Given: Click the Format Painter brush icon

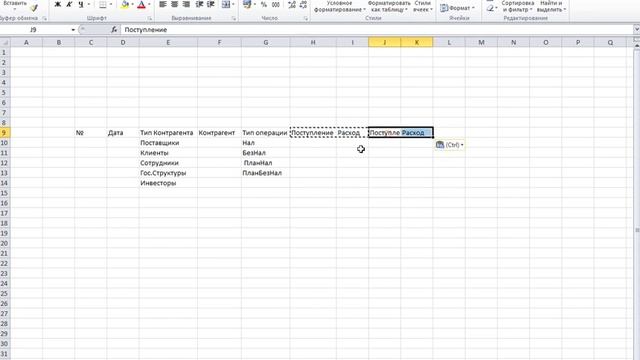Looking at the screenshot, I should pyautogui.click(x=34, y=7).
